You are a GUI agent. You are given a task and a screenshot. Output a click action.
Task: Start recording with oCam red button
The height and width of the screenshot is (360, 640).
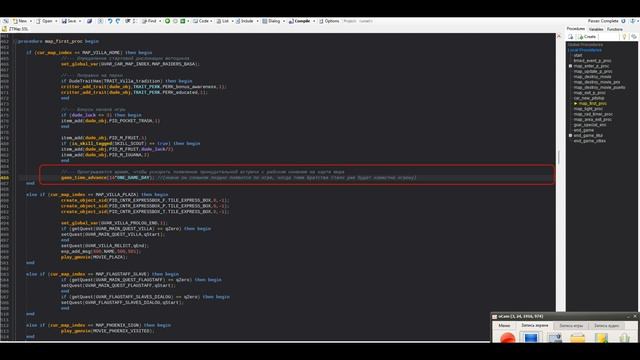pos(507,338)
